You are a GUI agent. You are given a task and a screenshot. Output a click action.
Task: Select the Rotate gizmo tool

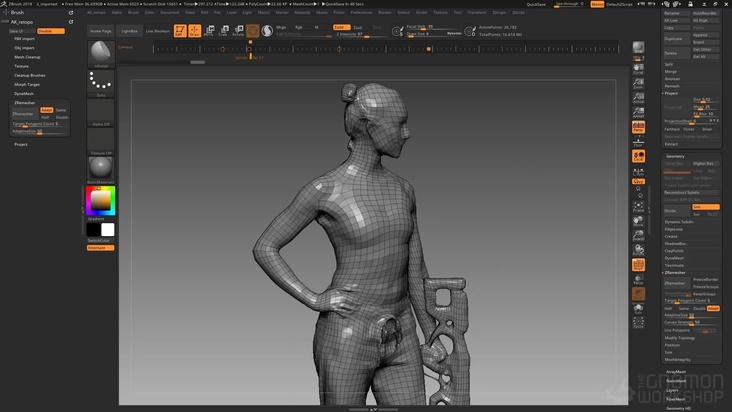coord(238,31)
